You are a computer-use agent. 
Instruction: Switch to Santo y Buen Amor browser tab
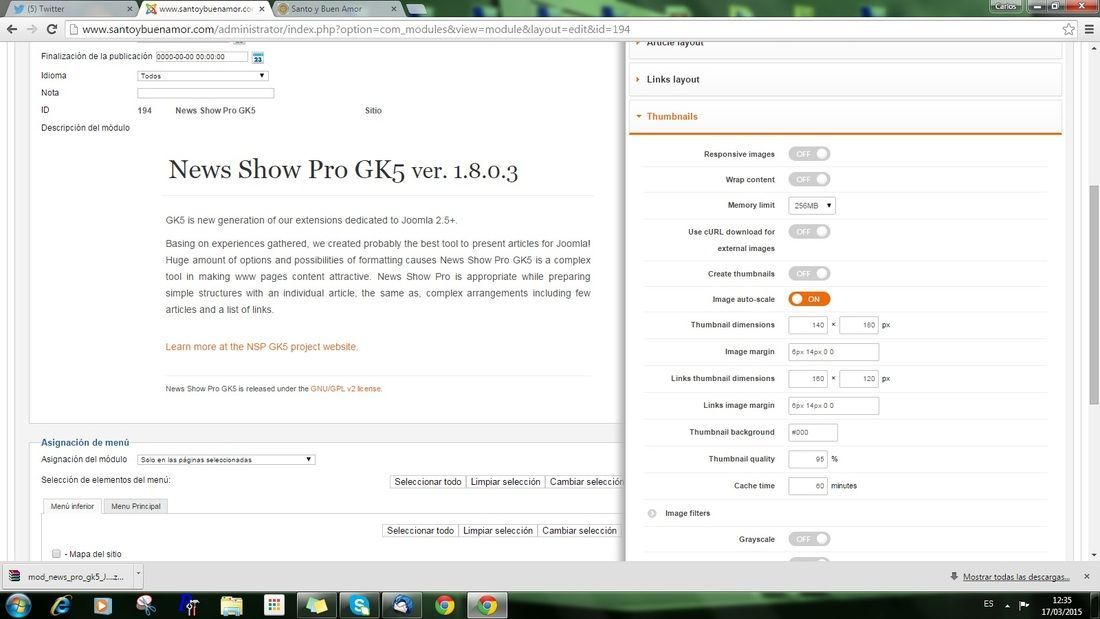[335, 8]
